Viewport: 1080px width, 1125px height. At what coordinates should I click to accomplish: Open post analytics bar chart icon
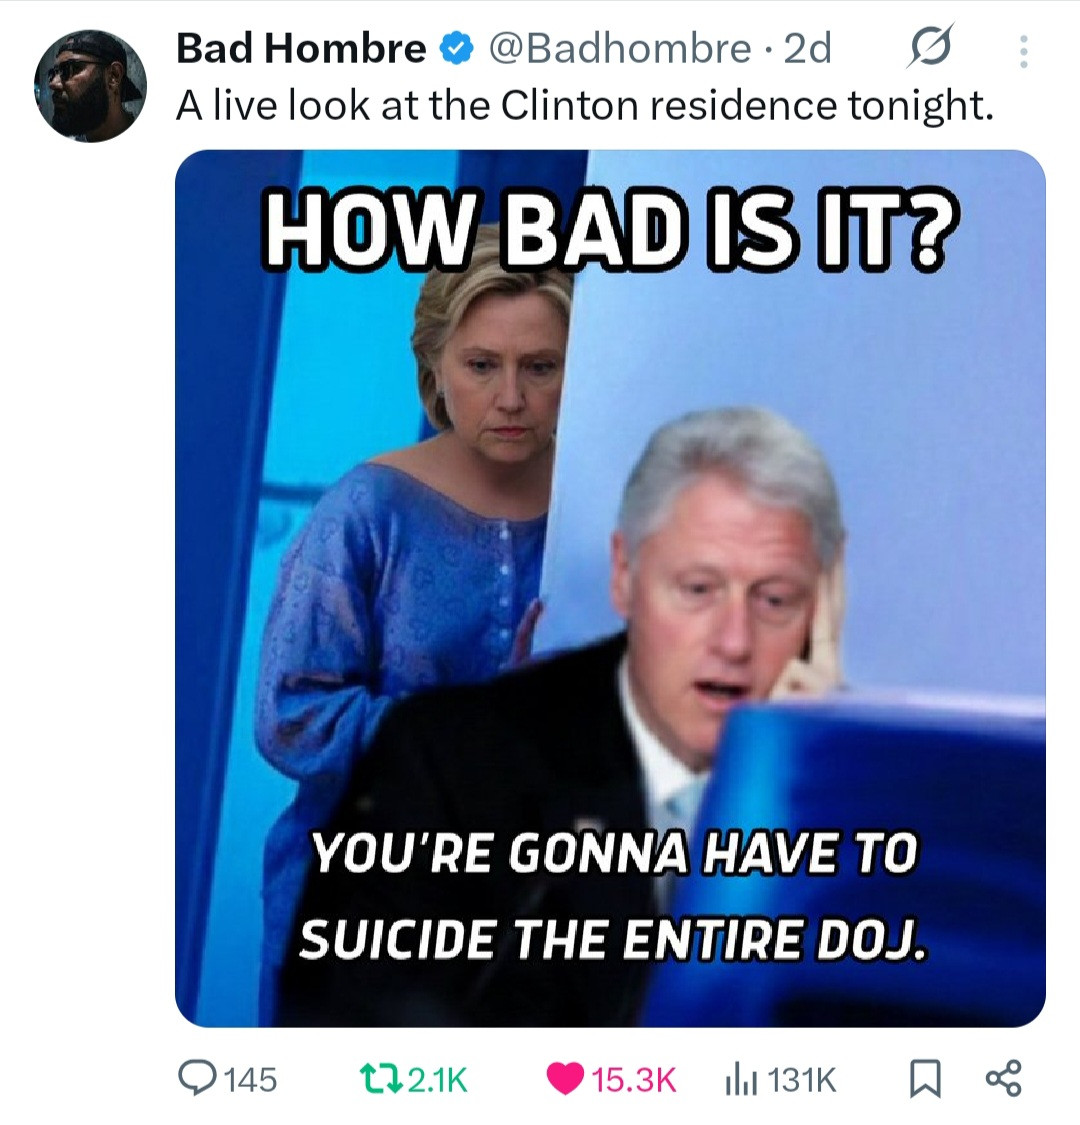coord(742,1080)
